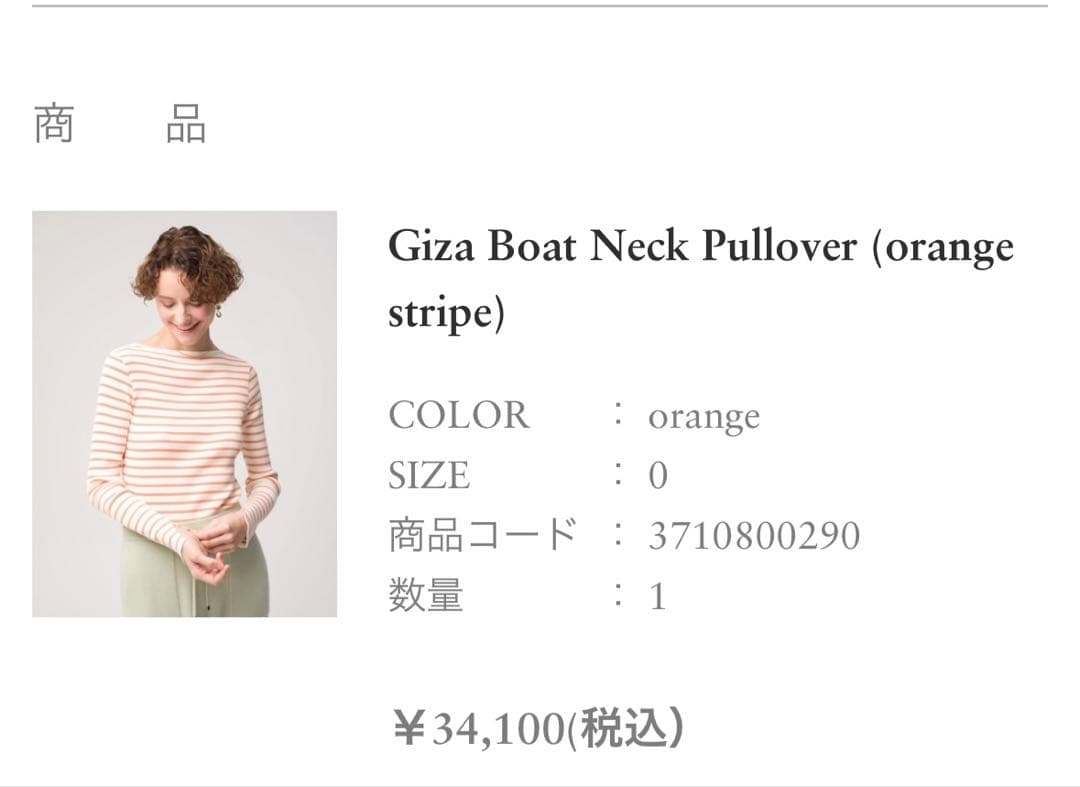
Task: Select product code 3710800290
Action: coord(754,537)
